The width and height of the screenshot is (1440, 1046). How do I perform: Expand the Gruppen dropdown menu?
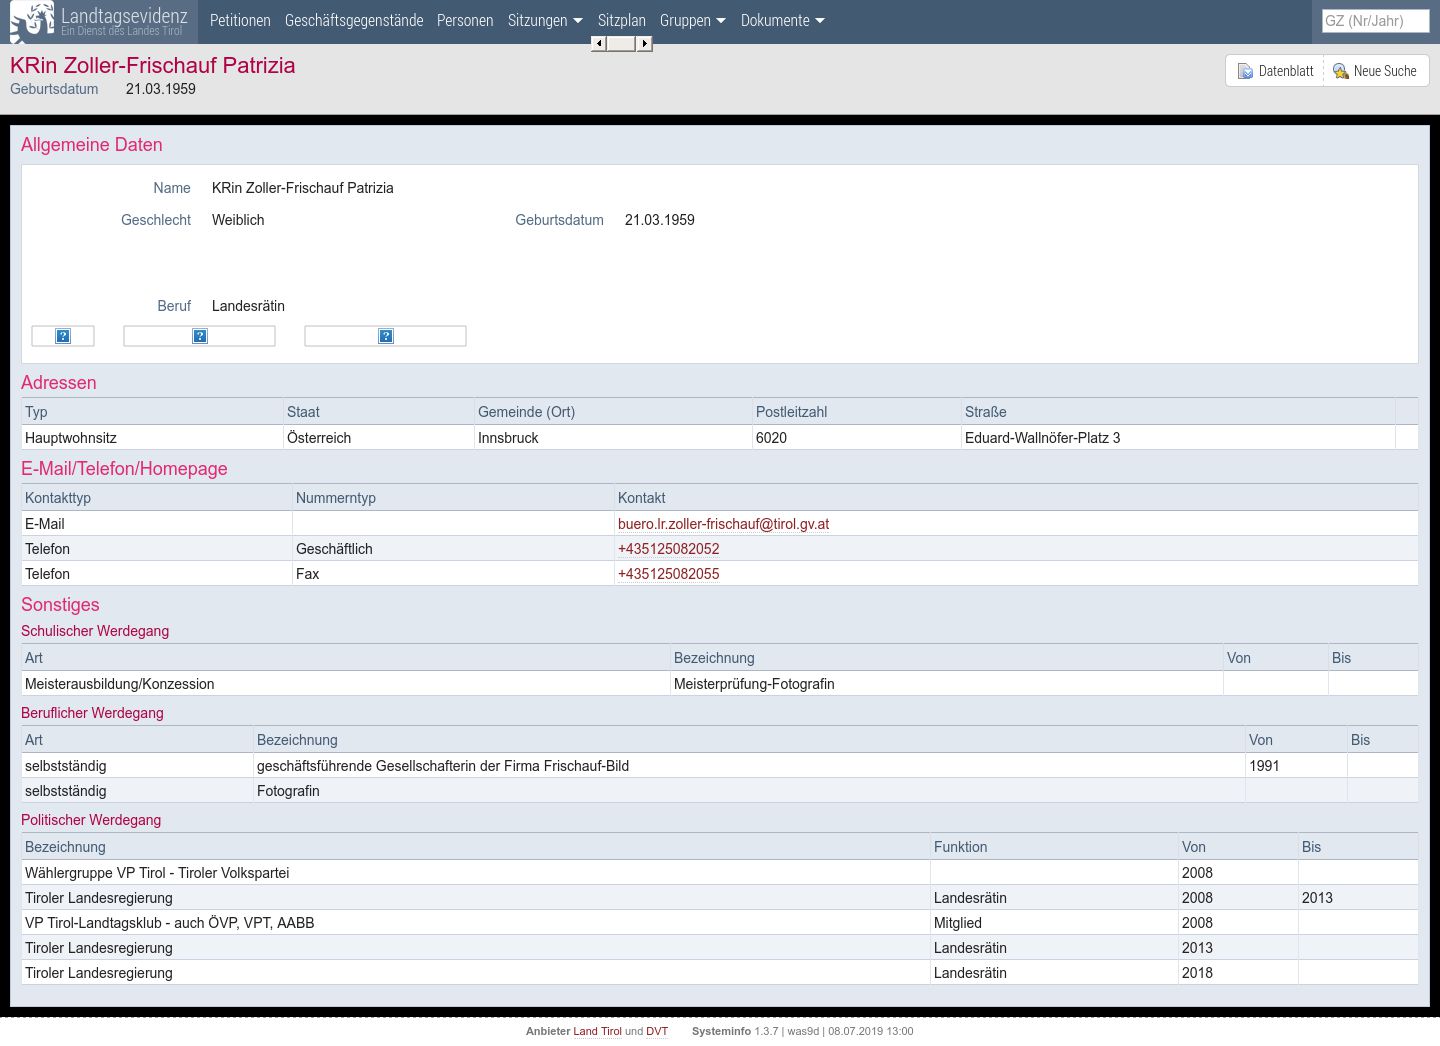(693, 21)
